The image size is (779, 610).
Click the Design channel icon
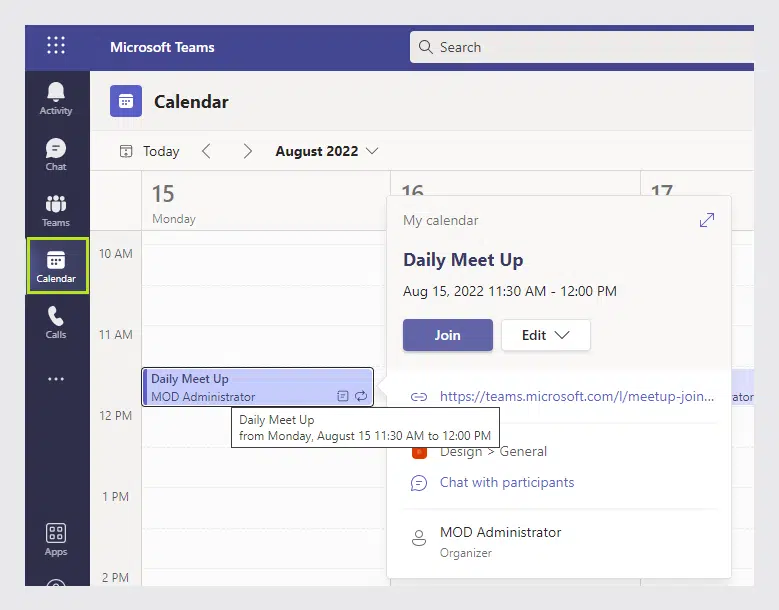click(x=419, y=453)
